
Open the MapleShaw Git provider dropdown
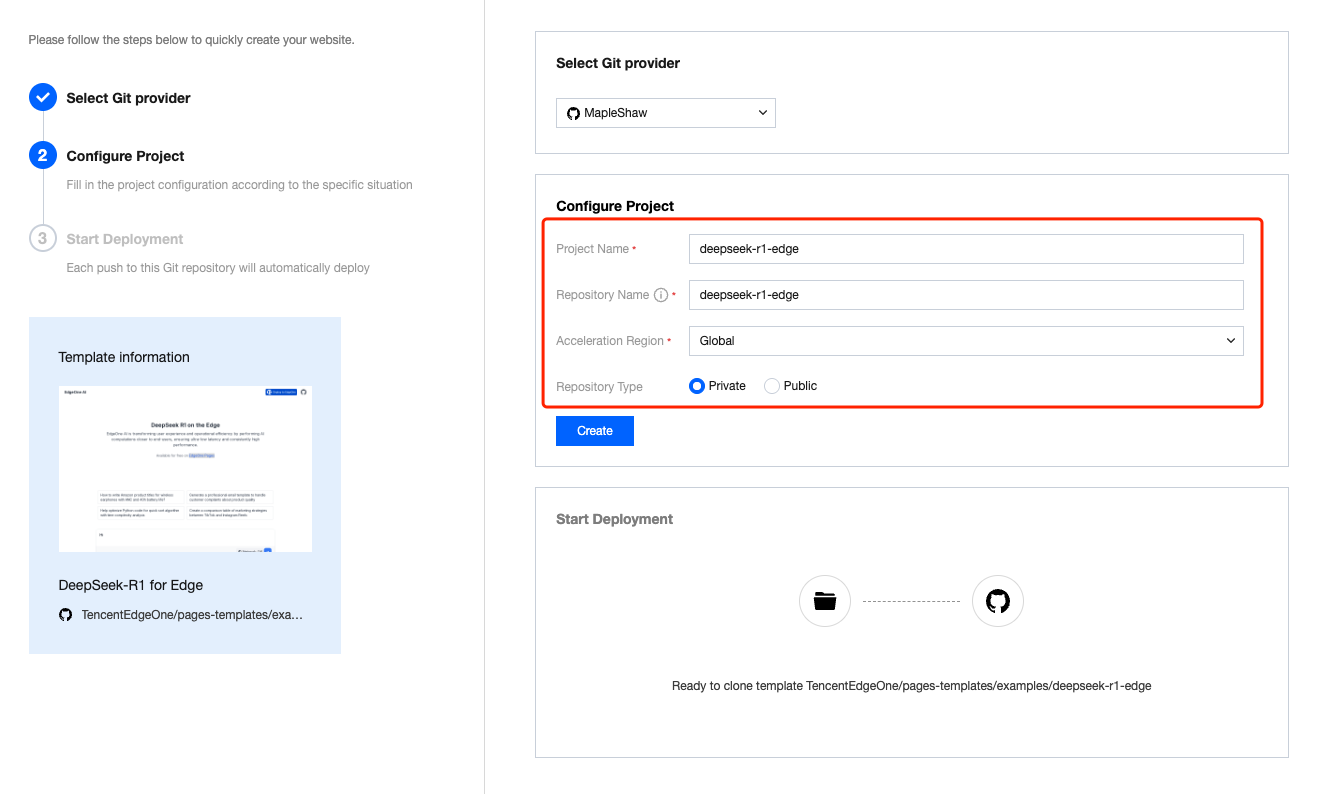click(x=666, y=113)
